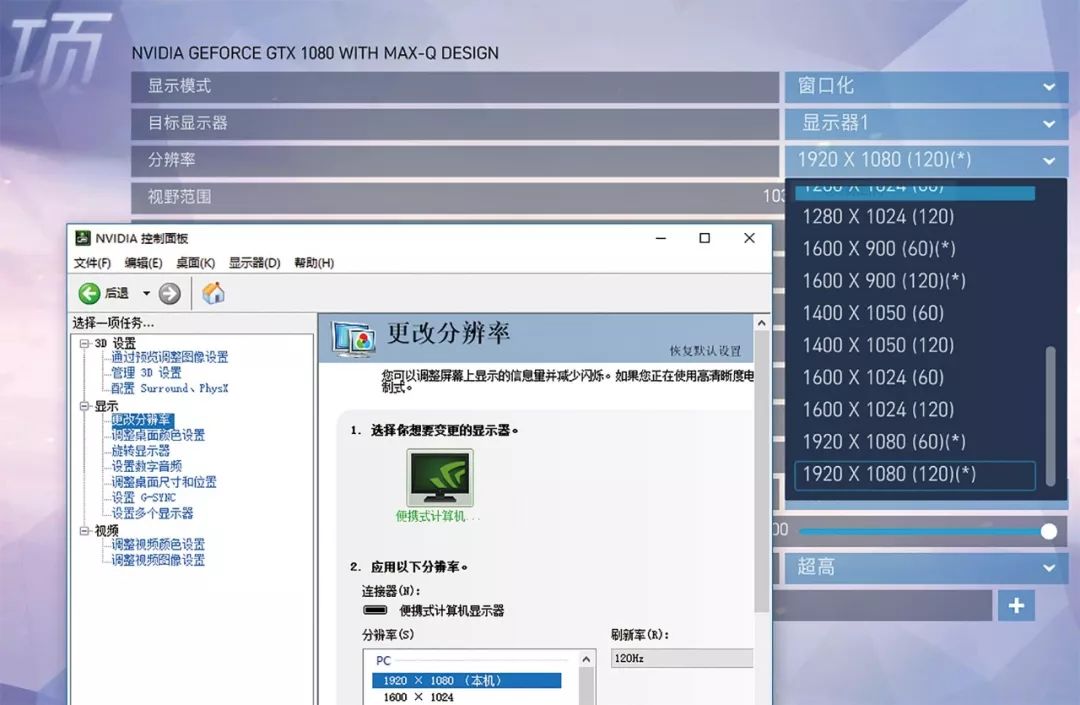Image resolution: width=1080 pixels, height=705 pixels.
Task: Open the Home icon in the toolbar
Action: pyautogui.click(x=212, y=292)
